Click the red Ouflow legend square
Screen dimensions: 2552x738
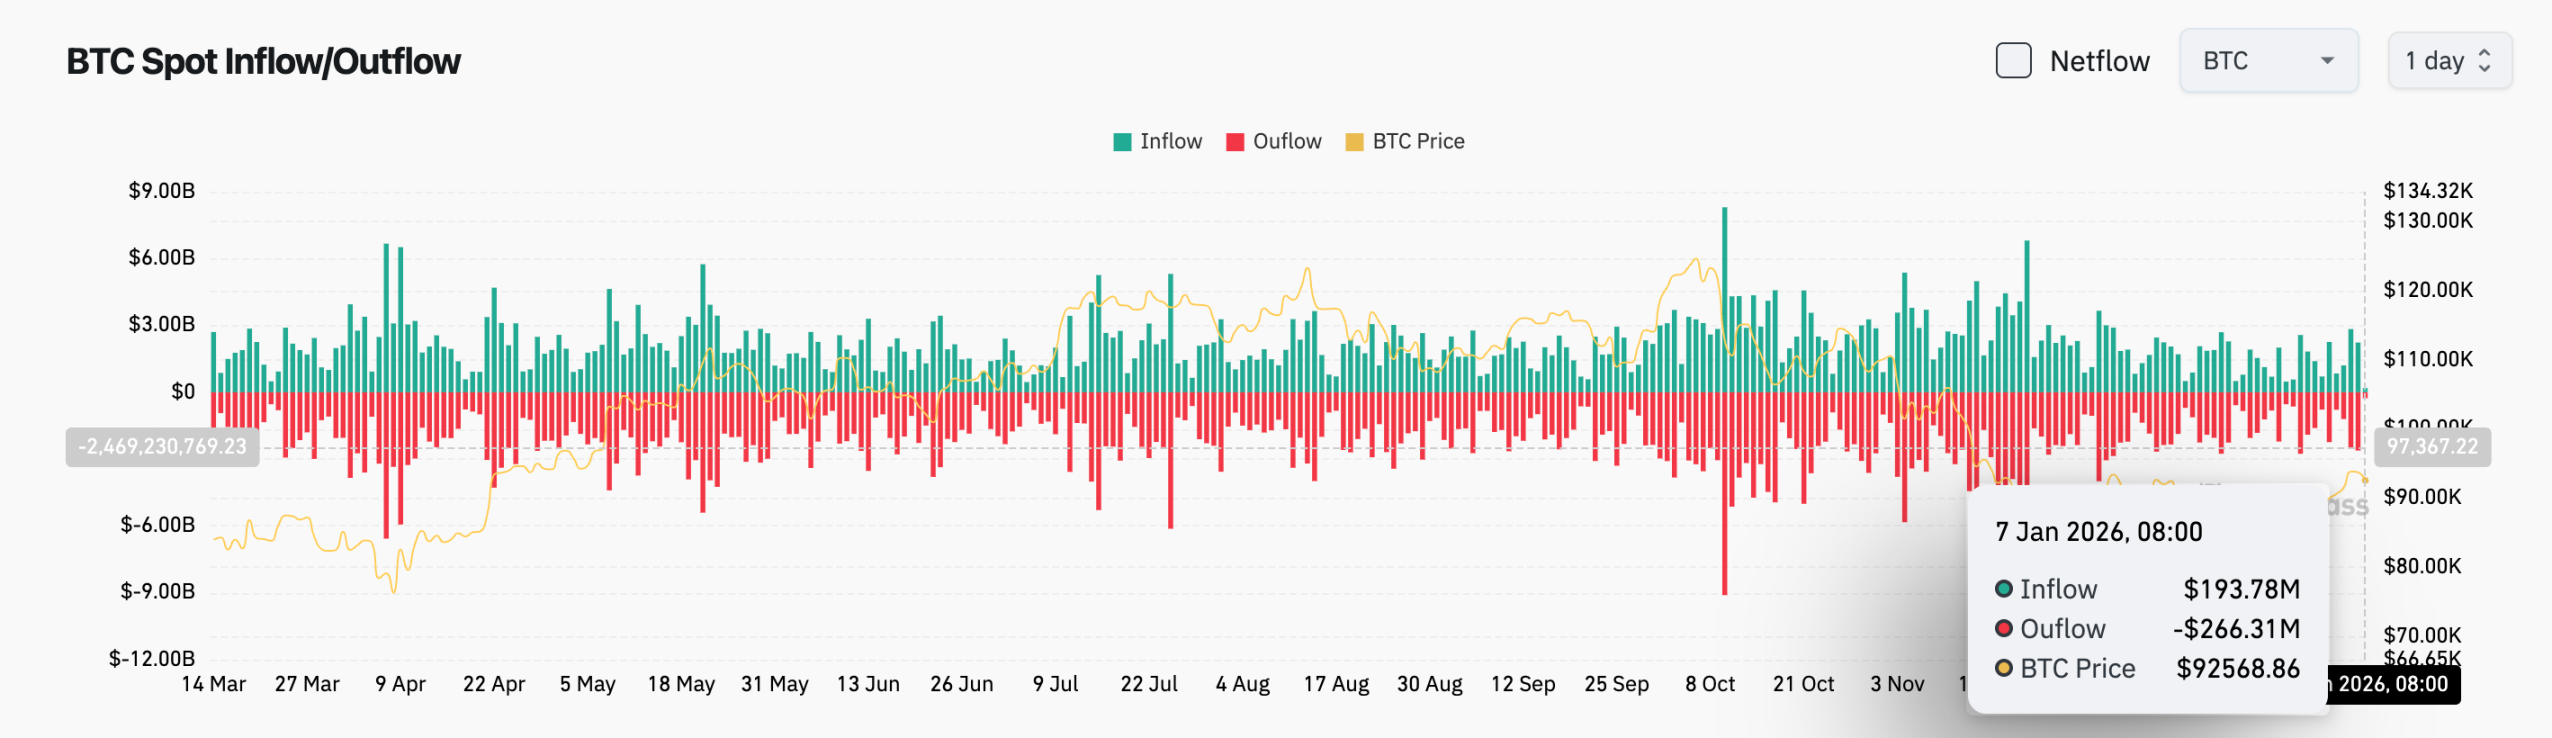[1235, 142]
